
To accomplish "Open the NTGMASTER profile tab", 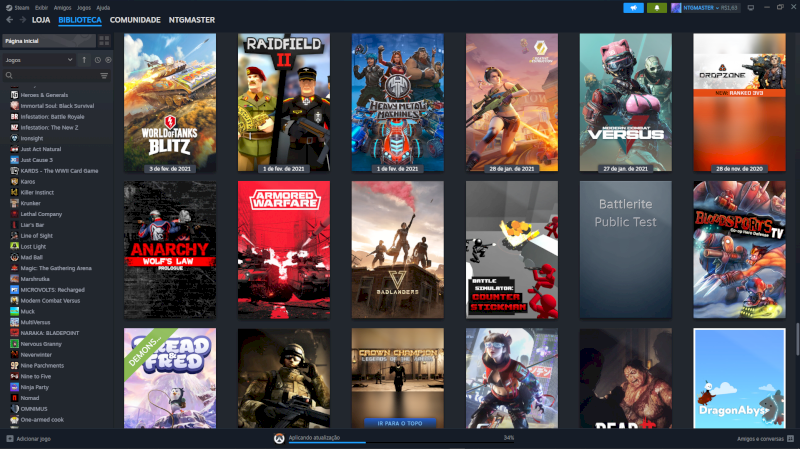I will [192, 20].
